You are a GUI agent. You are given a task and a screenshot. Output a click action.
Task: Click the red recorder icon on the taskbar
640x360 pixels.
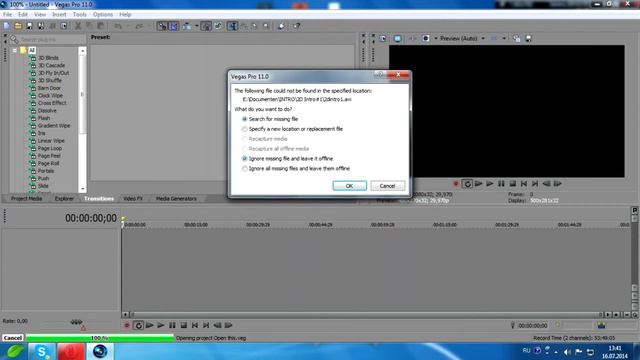coord(71,351)
